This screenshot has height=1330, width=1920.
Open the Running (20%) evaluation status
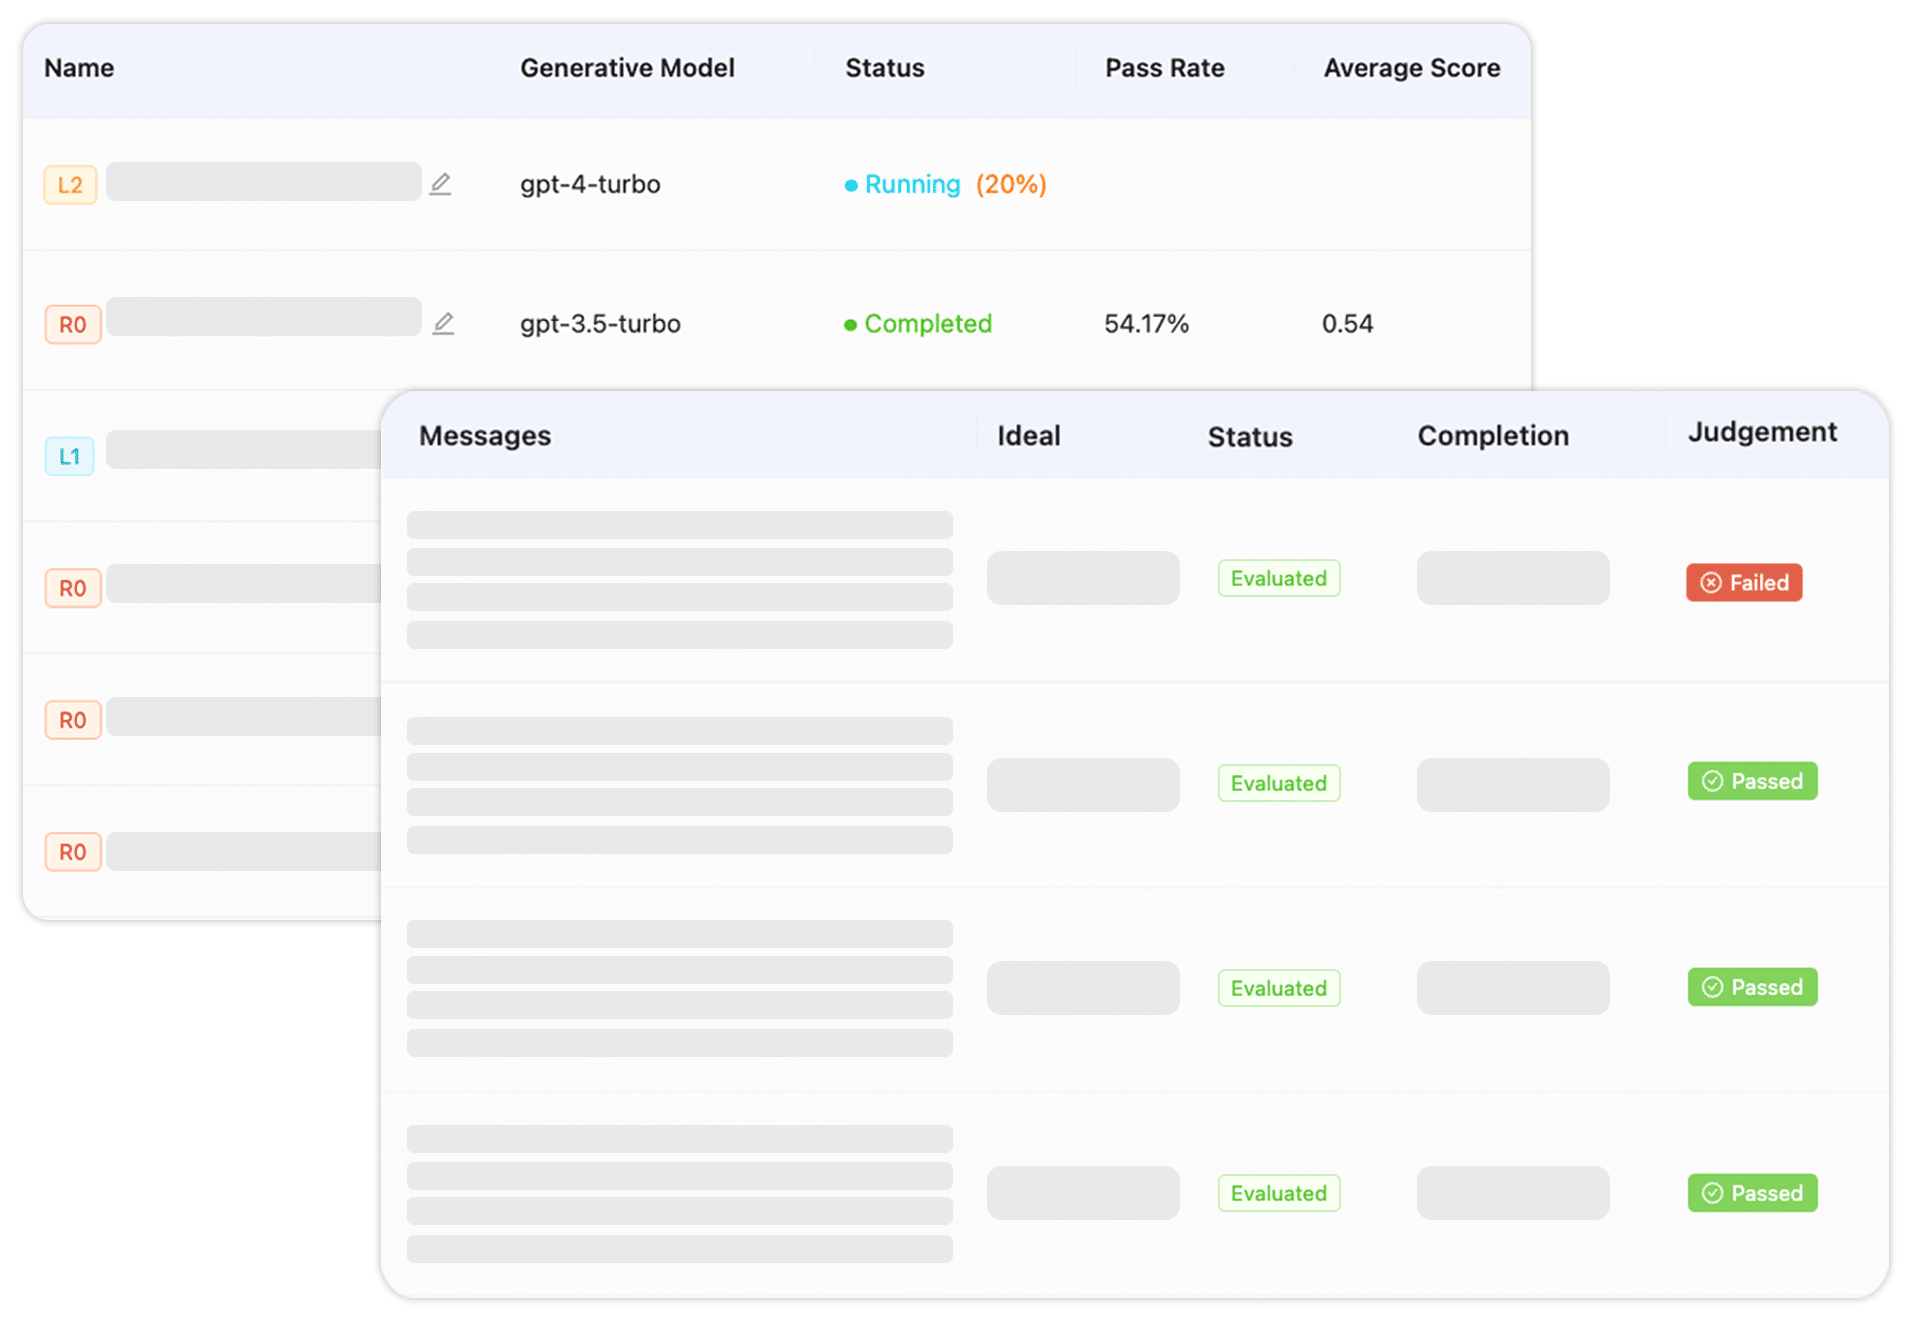(944, 184)
